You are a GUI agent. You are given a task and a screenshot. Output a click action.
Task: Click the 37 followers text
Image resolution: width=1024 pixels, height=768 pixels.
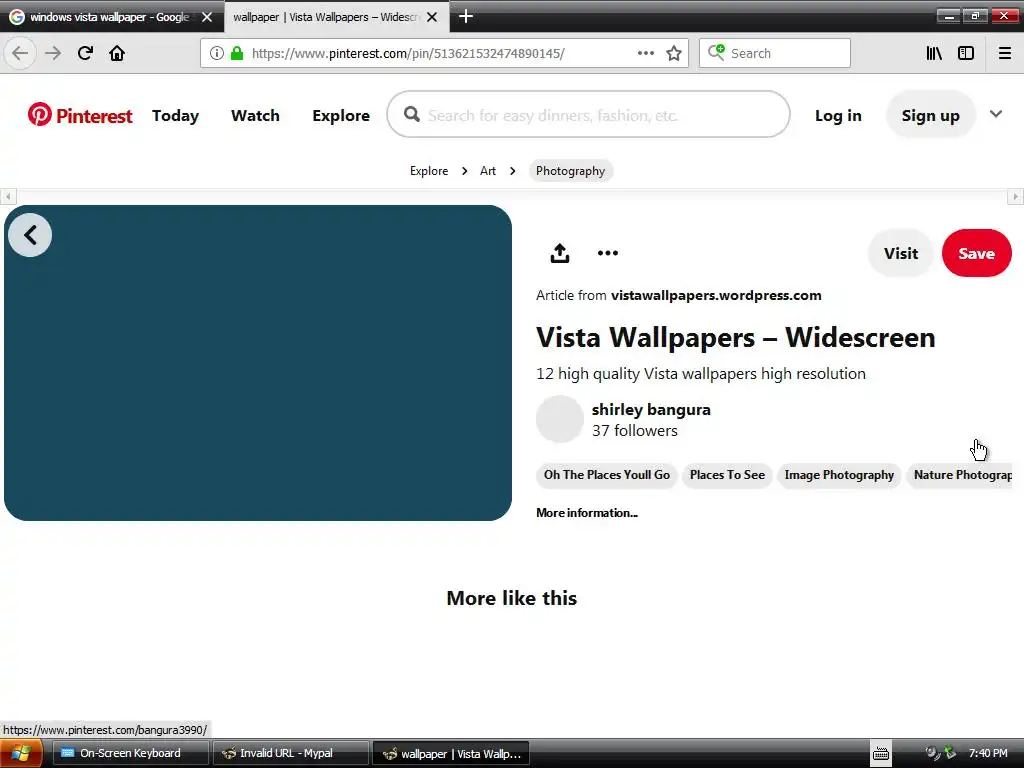coord(635,430)
